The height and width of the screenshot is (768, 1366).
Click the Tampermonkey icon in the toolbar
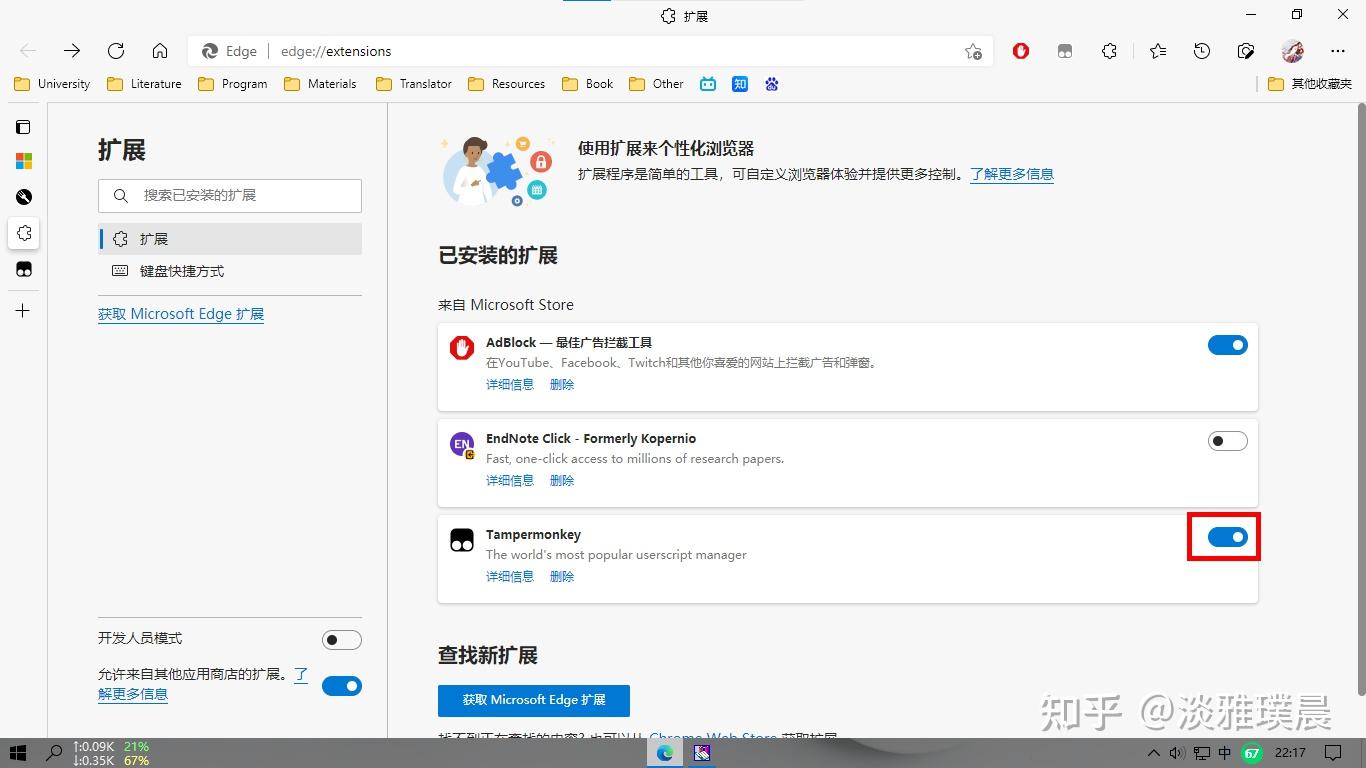pyautogui.click(x=1064, y=51)
